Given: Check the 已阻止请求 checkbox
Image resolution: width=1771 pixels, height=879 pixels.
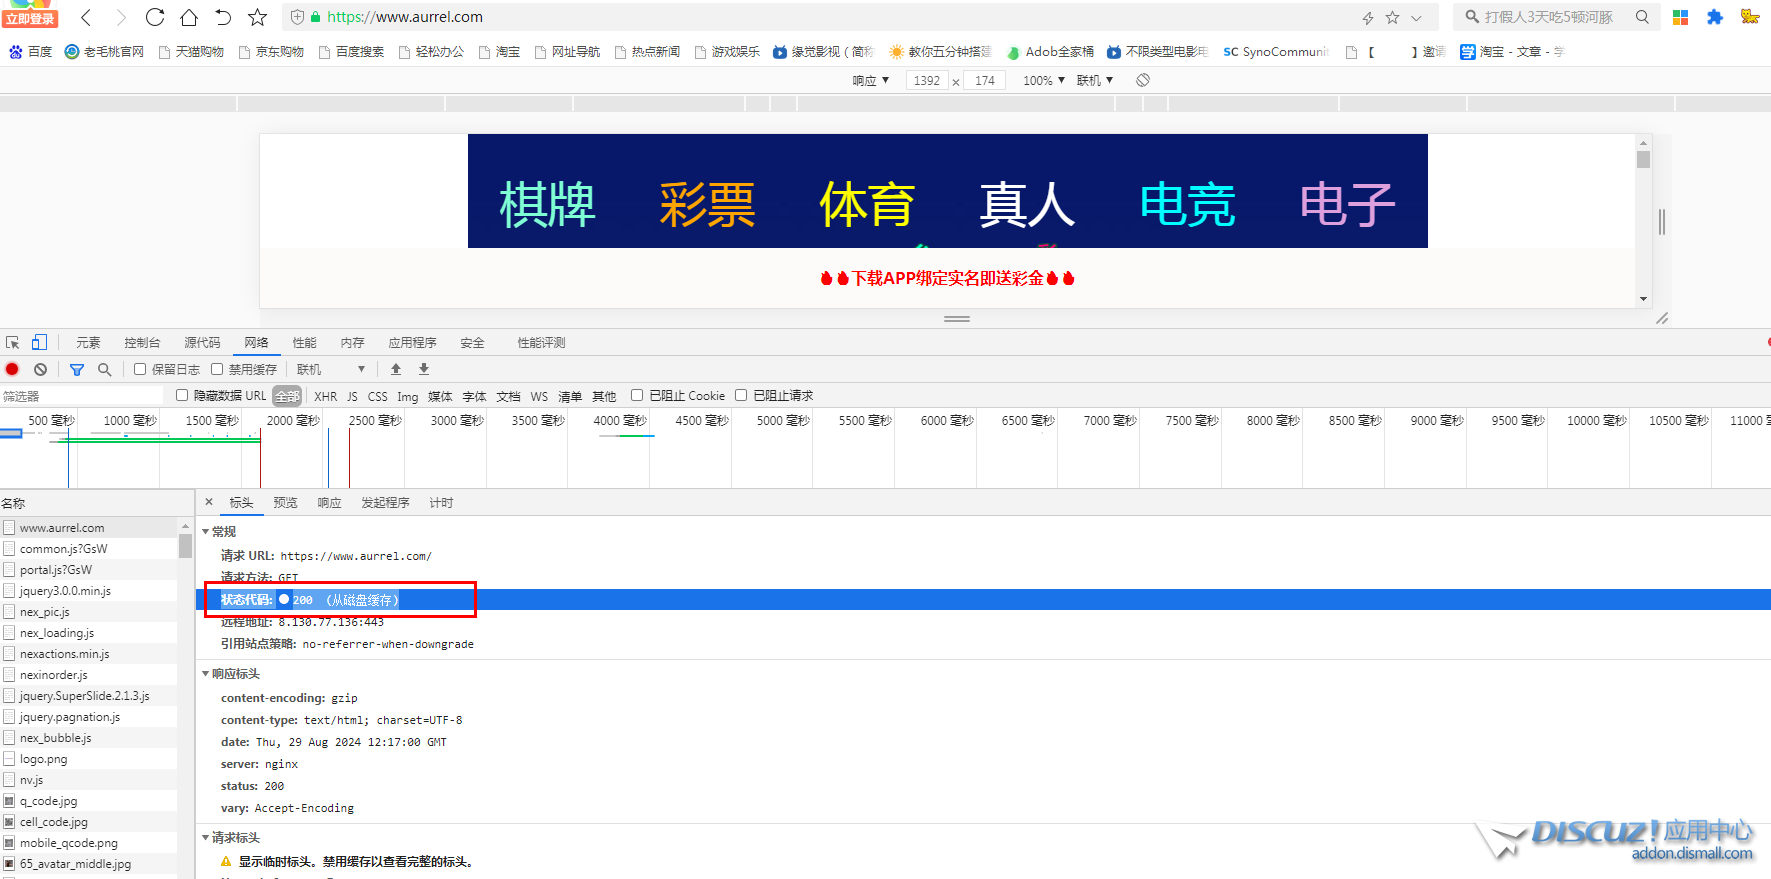Looking at the screenshot, I should pos(741,395).
